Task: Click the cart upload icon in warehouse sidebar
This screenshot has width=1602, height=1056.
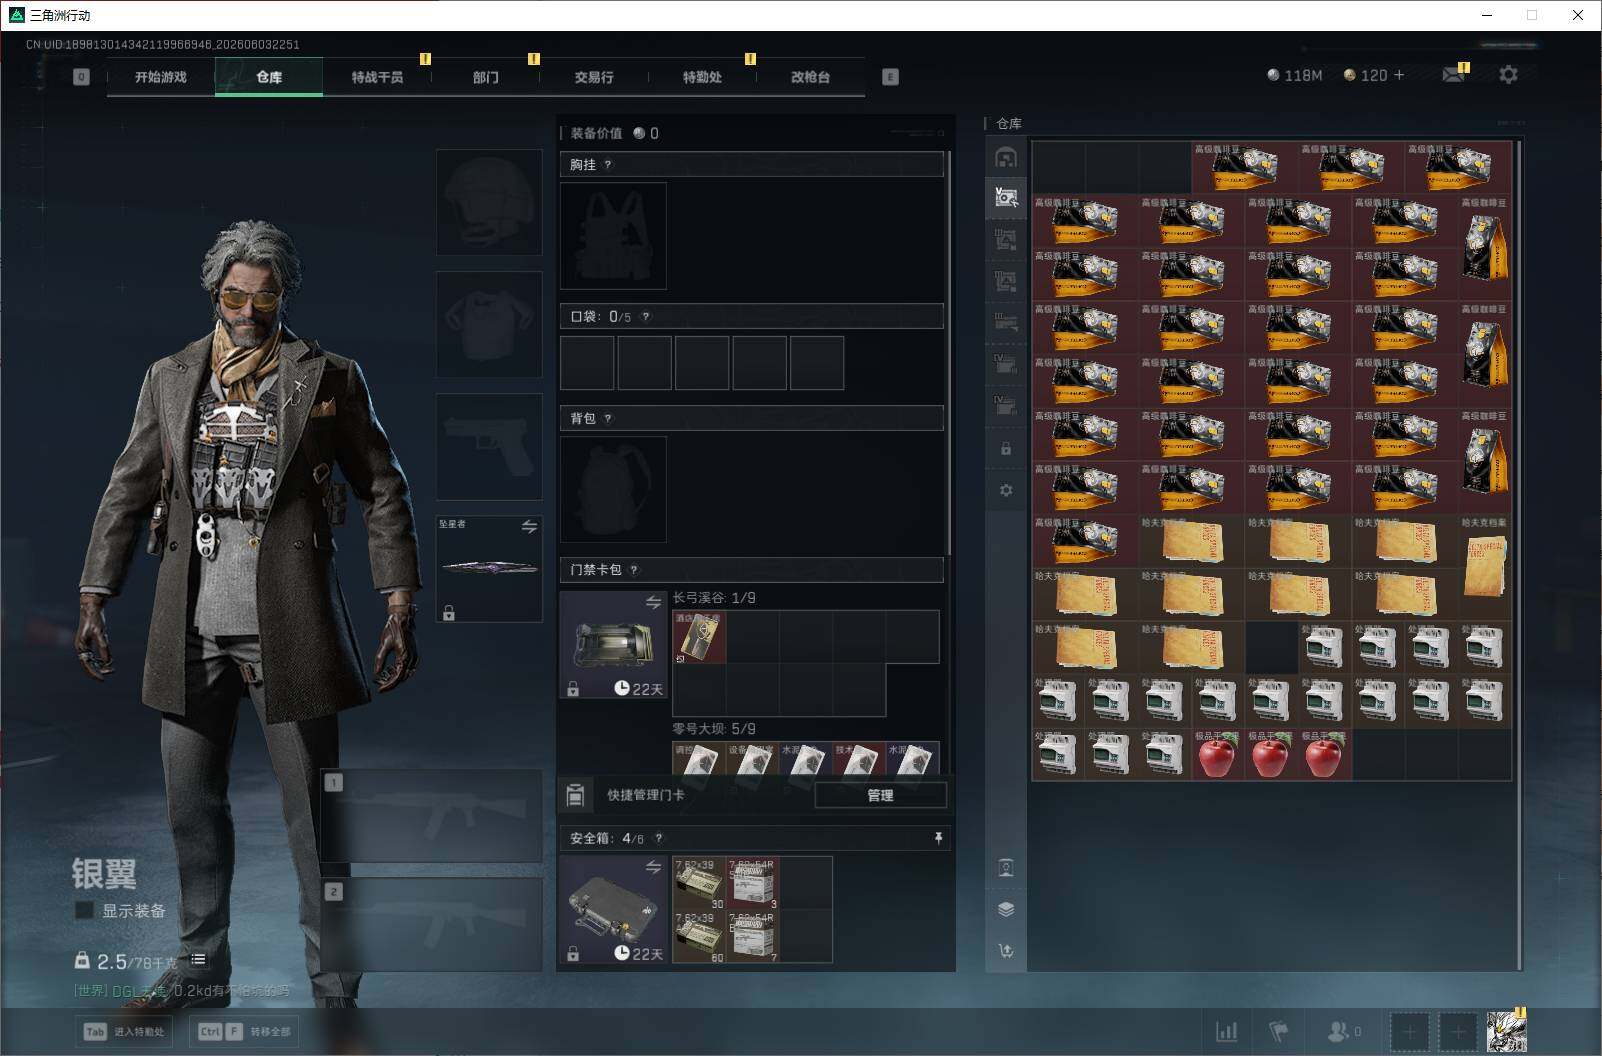Action: [1006, 951]
